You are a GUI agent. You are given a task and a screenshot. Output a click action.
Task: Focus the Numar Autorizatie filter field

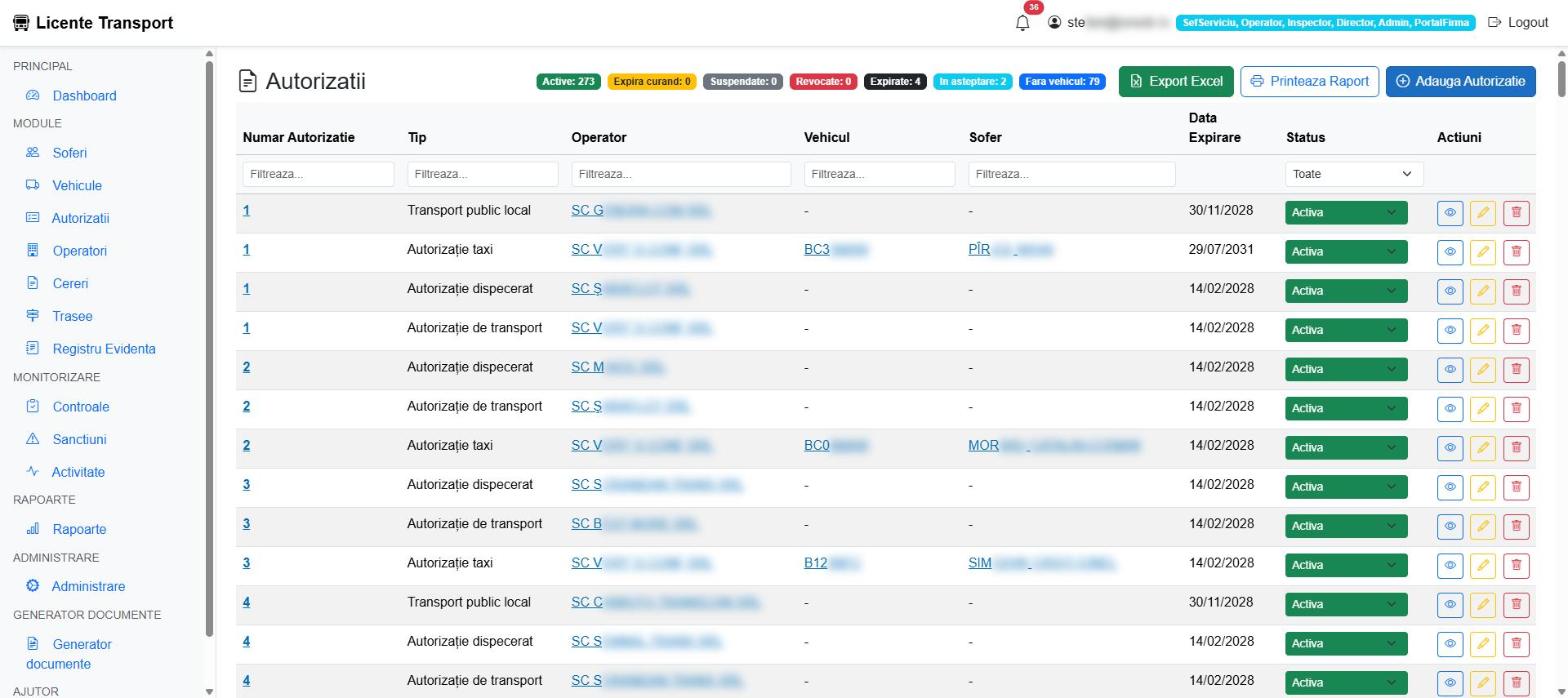tap(318, 174)
